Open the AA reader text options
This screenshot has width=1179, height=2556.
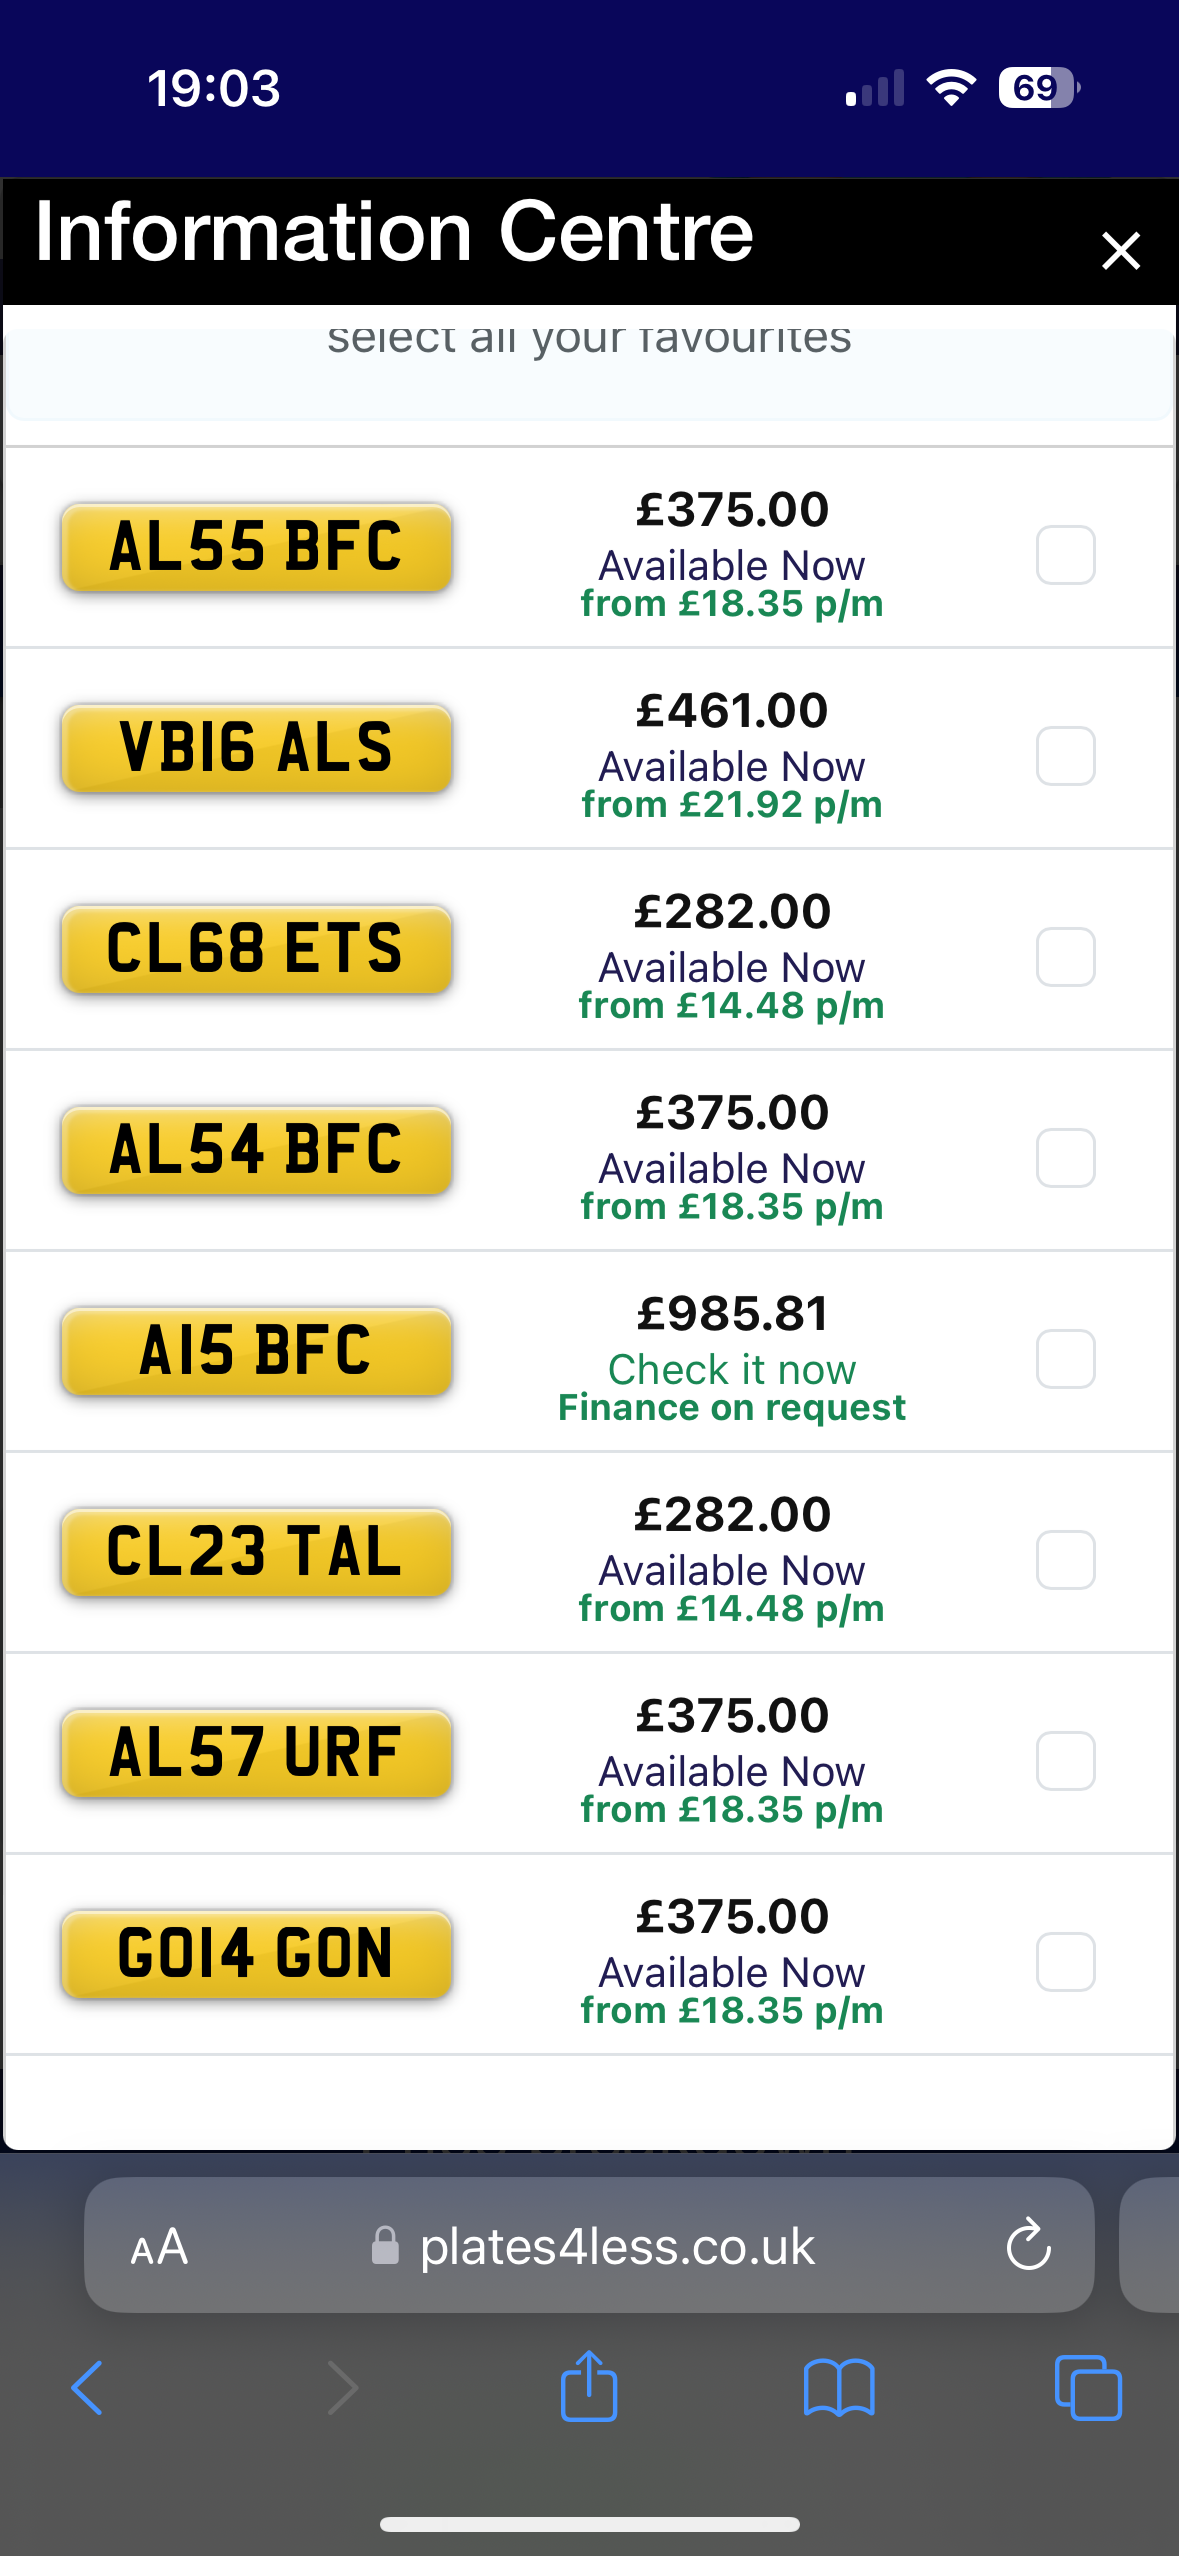click(159, 2247)
